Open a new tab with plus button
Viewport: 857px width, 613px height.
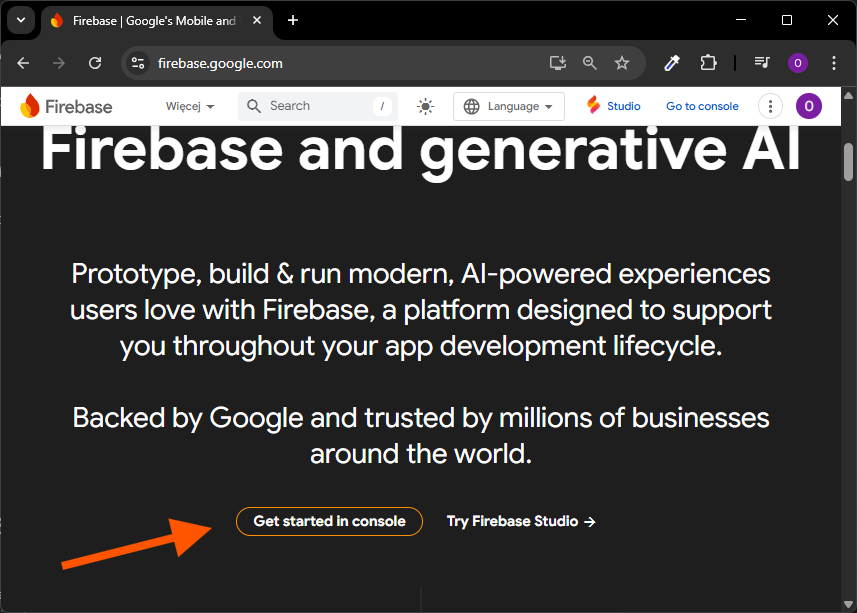pos(293,21)
